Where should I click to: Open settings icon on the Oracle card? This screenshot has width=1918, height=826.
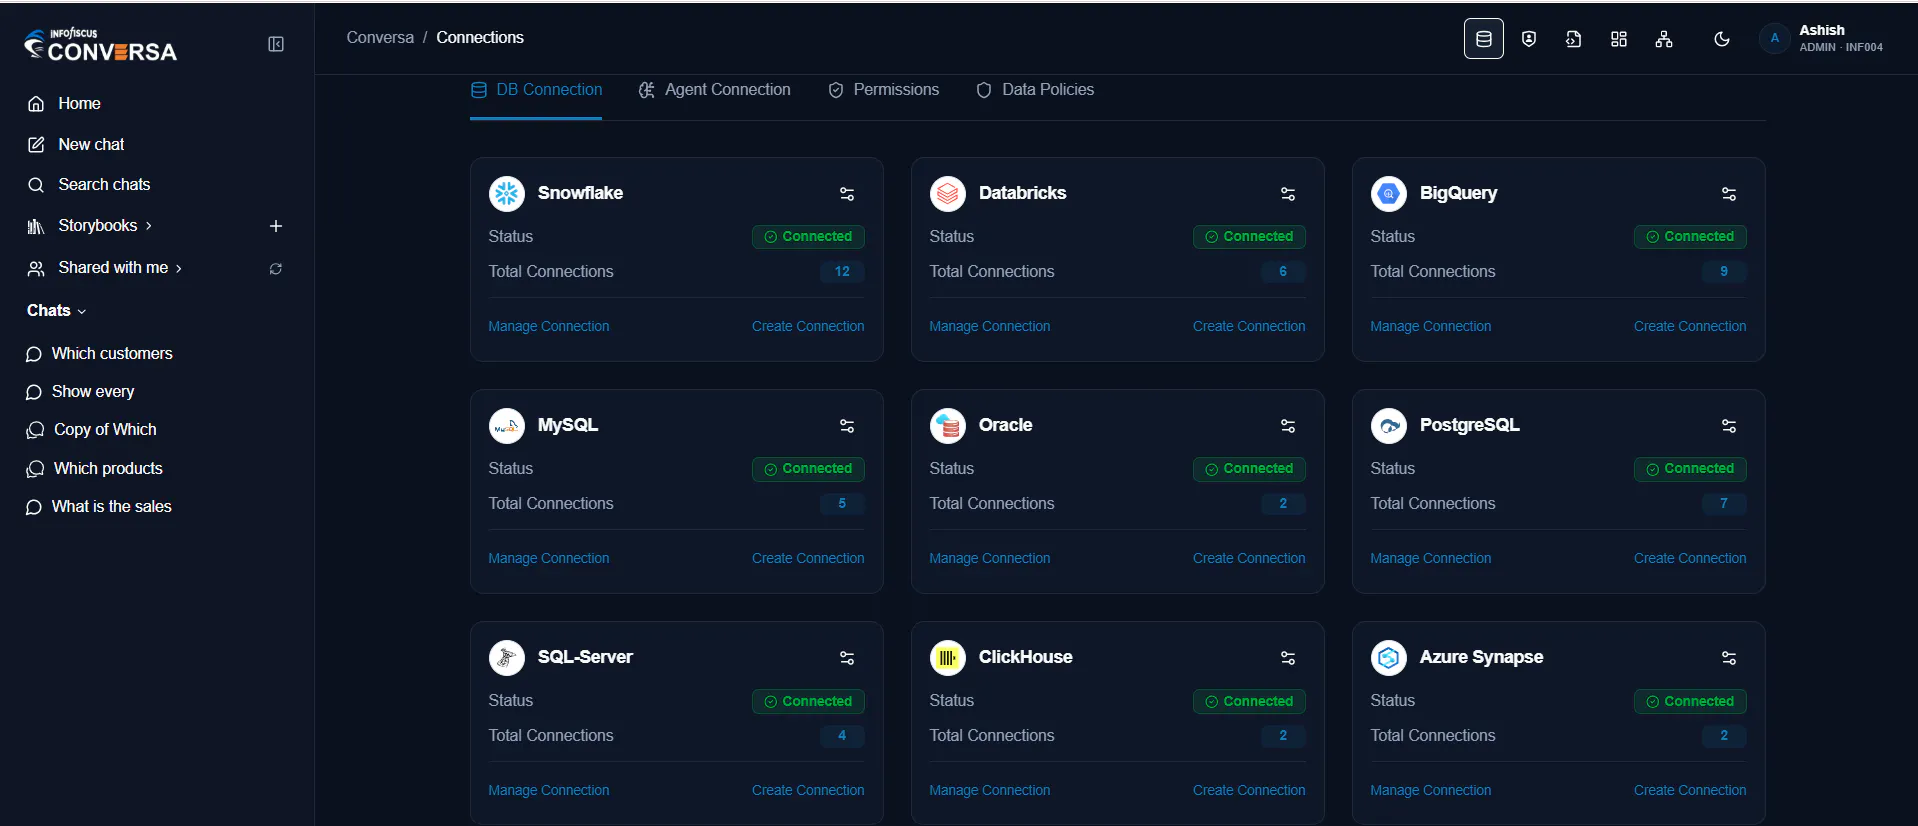[x=1288, y=426]
